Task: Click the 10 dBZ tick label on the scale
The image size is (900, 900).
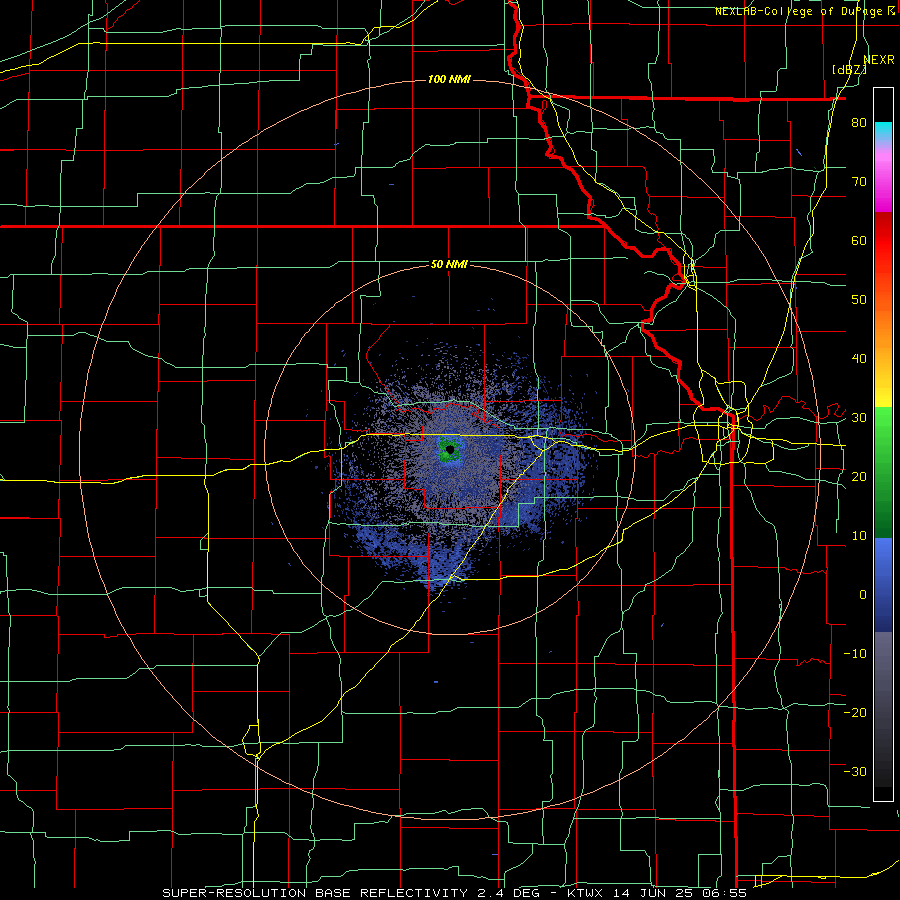Action: click(x=859, y=536)
